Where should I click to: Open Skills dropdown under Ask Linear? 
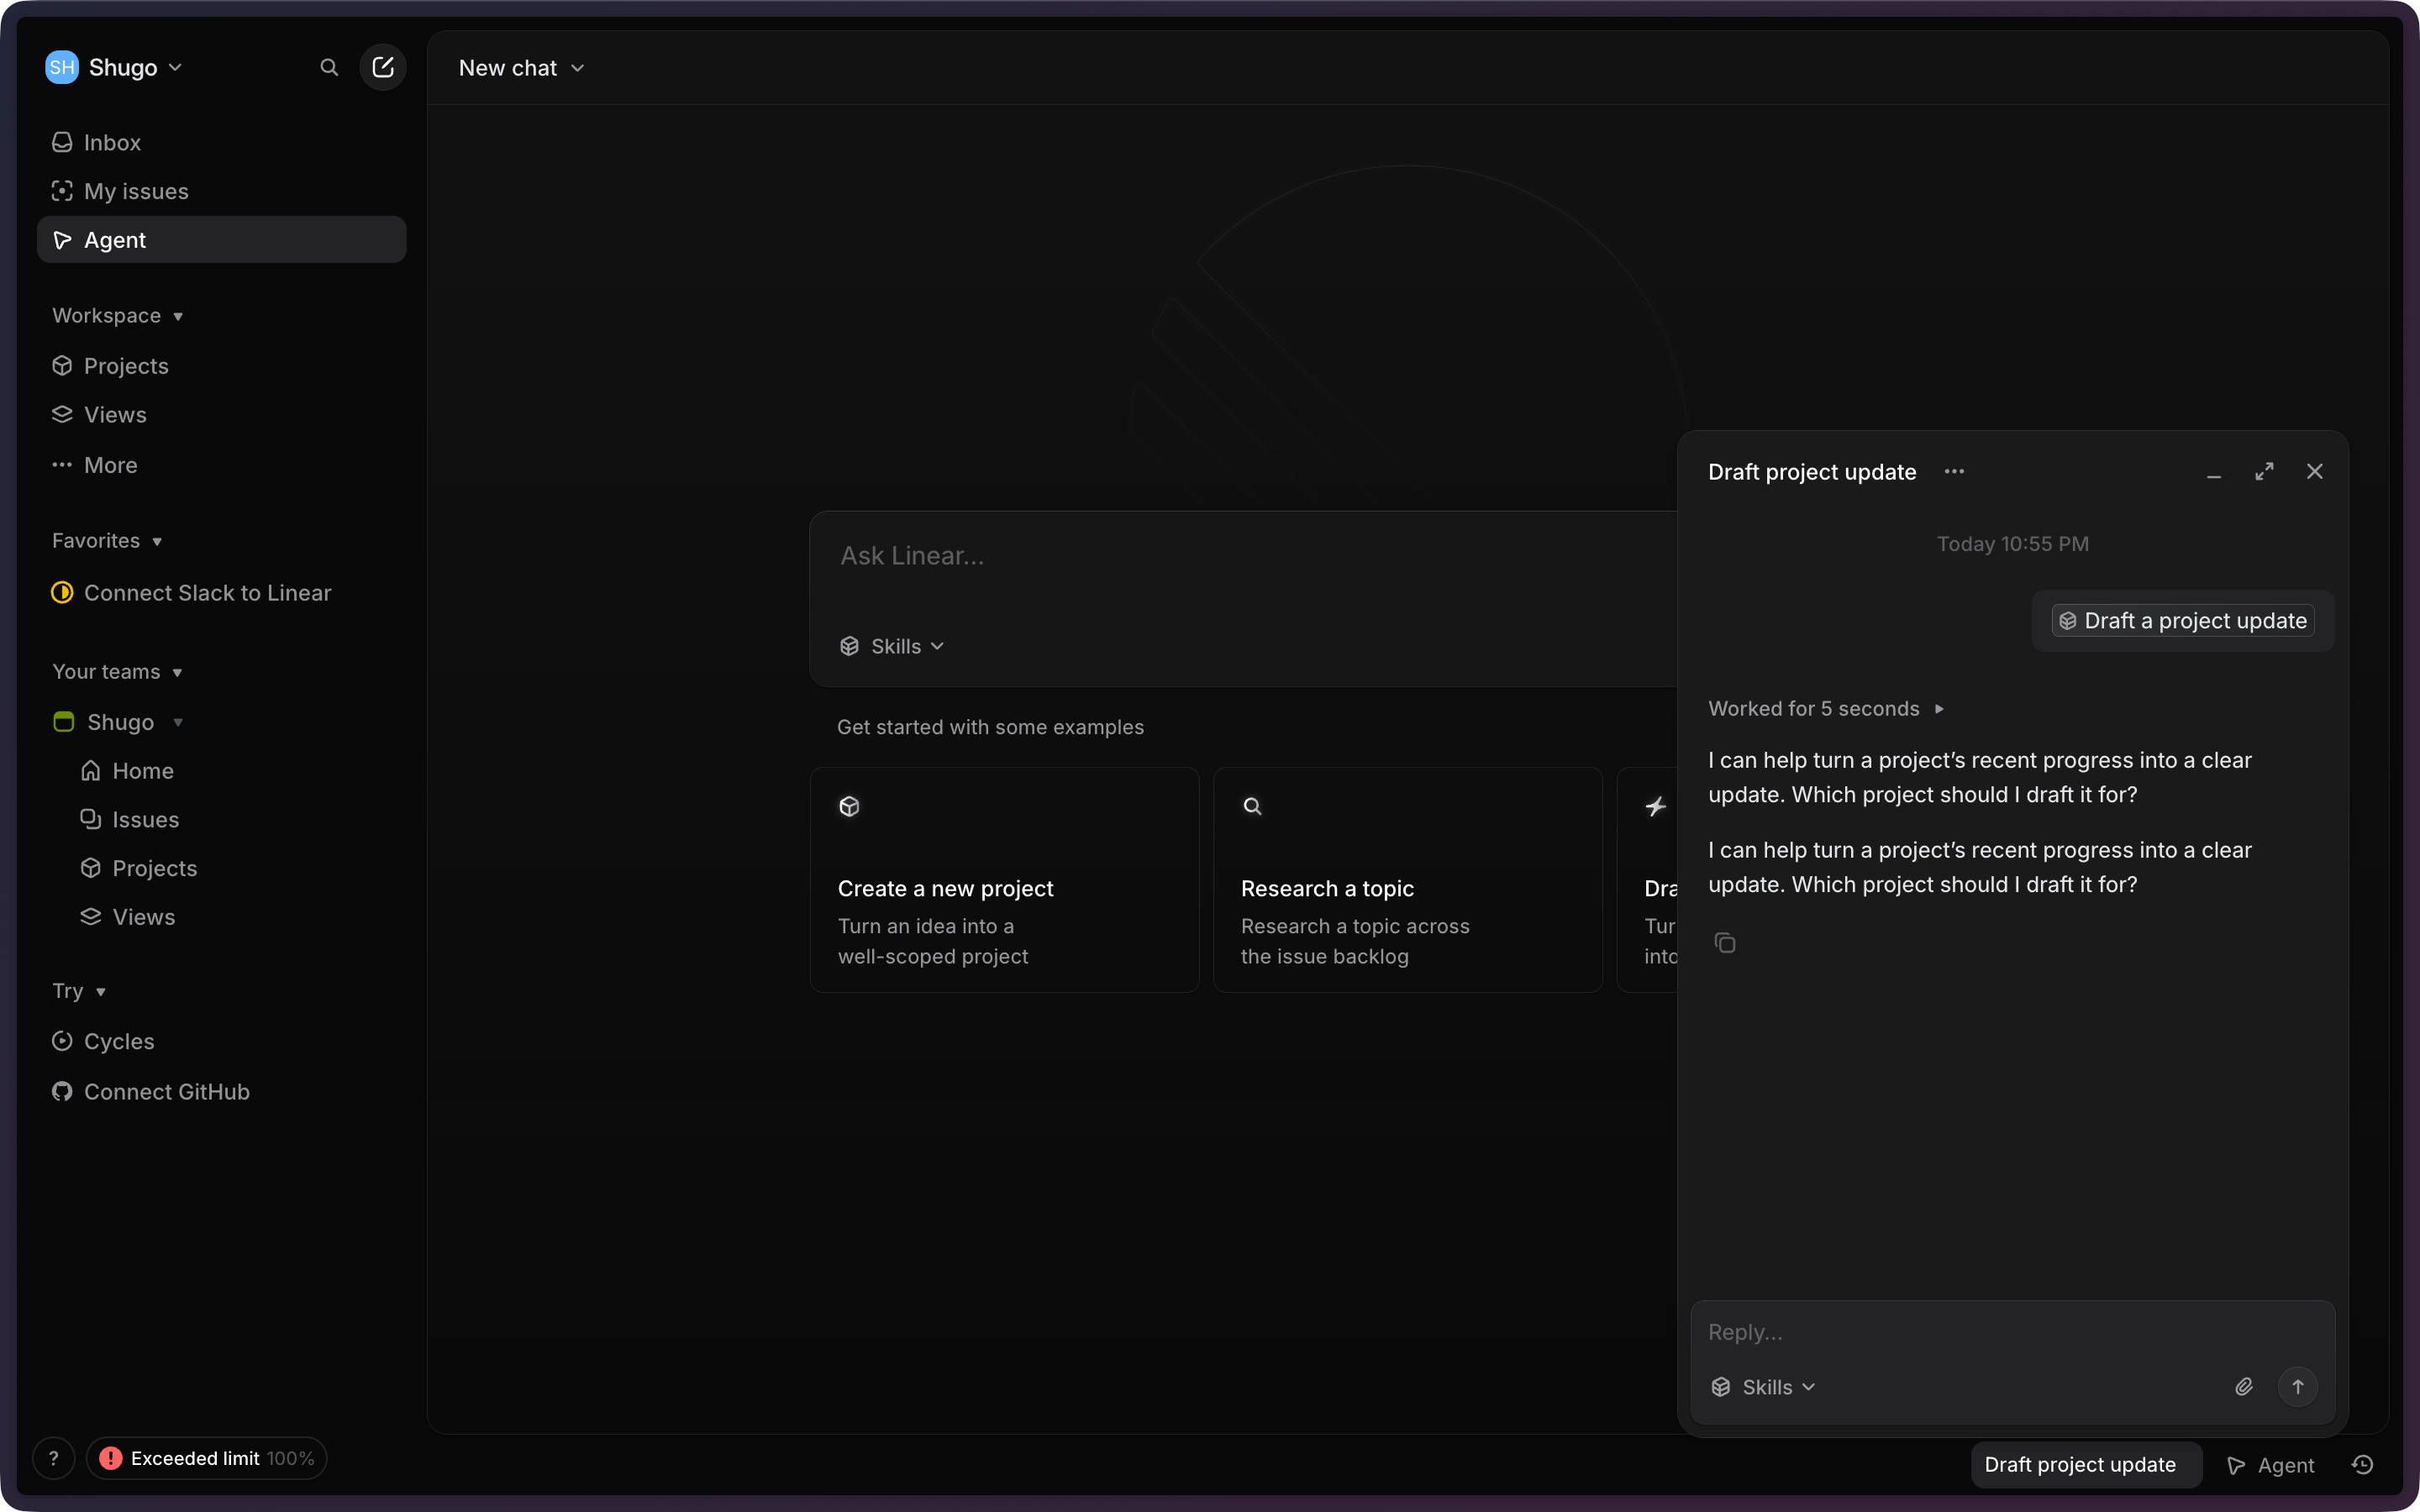[x=892, y=647]
